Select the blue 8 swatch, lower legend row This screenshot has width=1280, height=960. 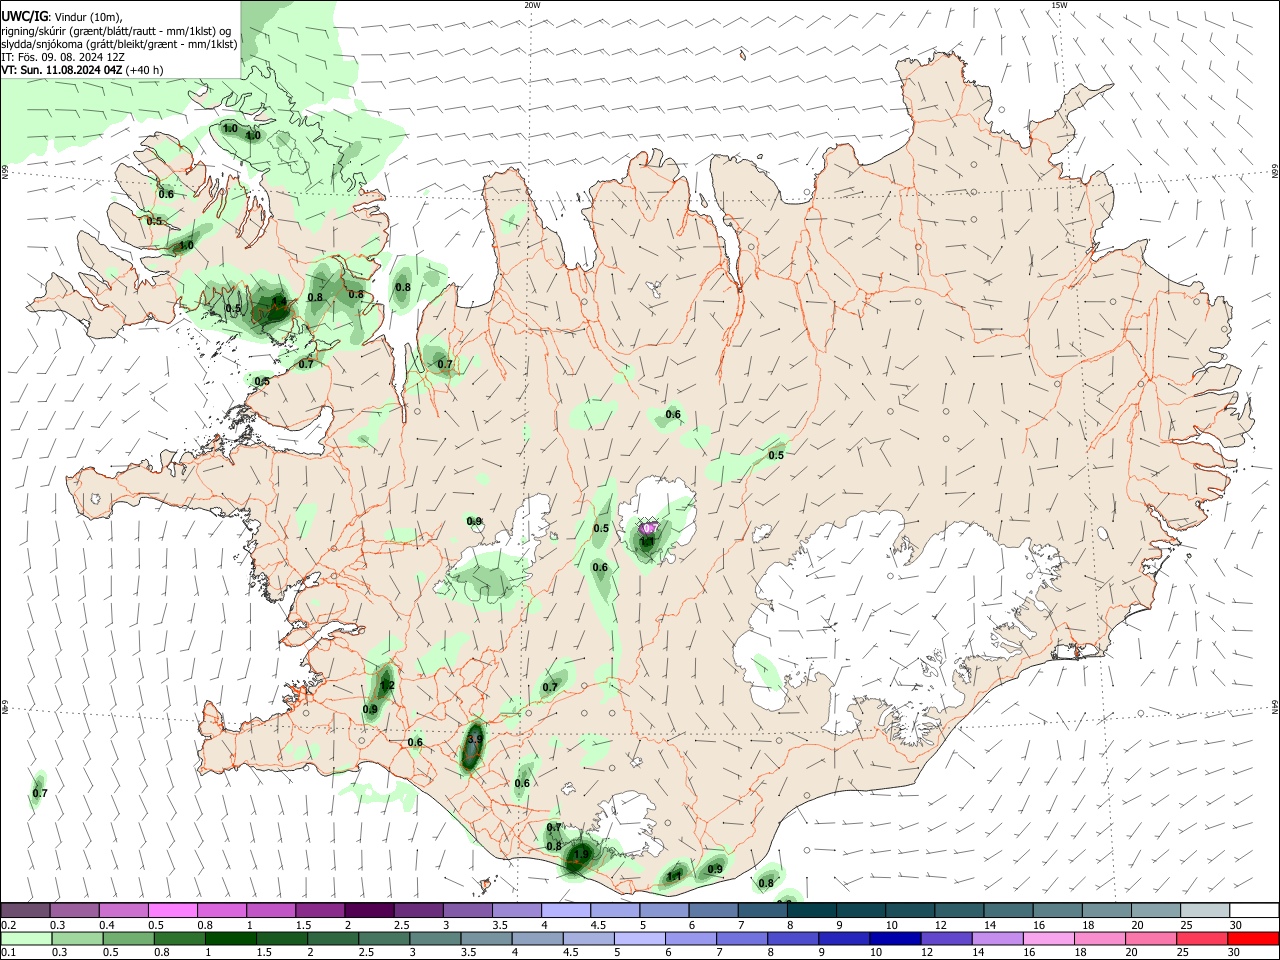point(792,938)
